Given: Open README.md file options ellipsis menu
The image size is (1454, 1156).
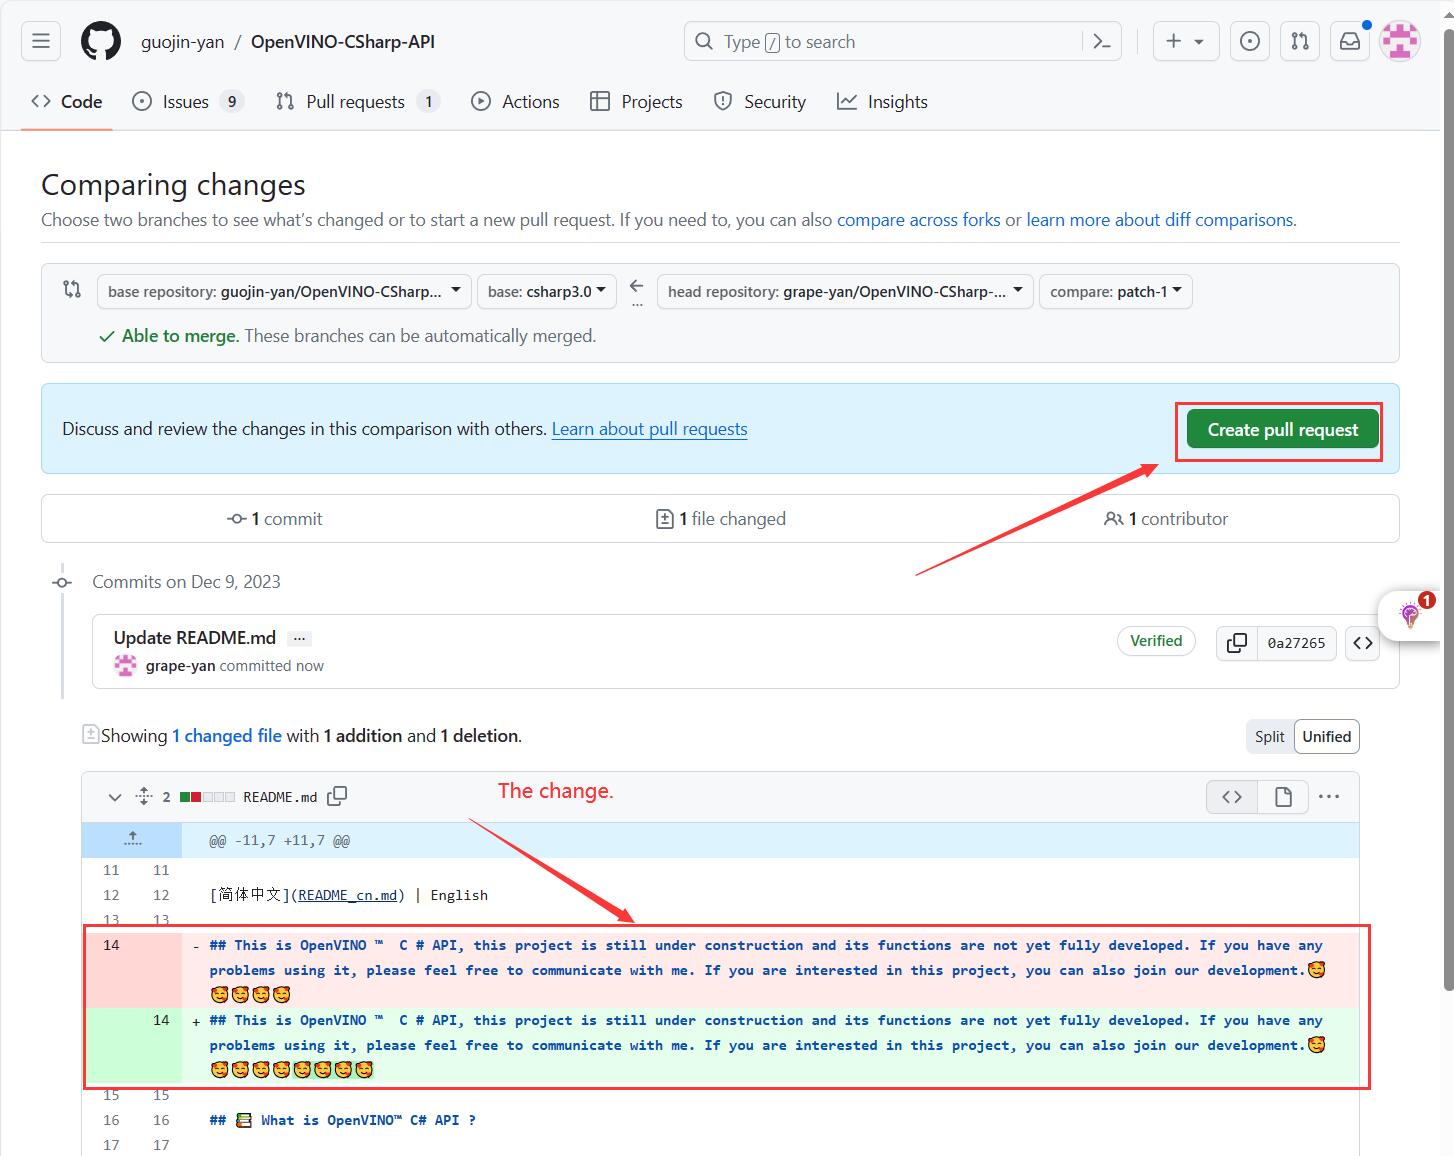Looking at the screenshot, I should pos(1329,796).
